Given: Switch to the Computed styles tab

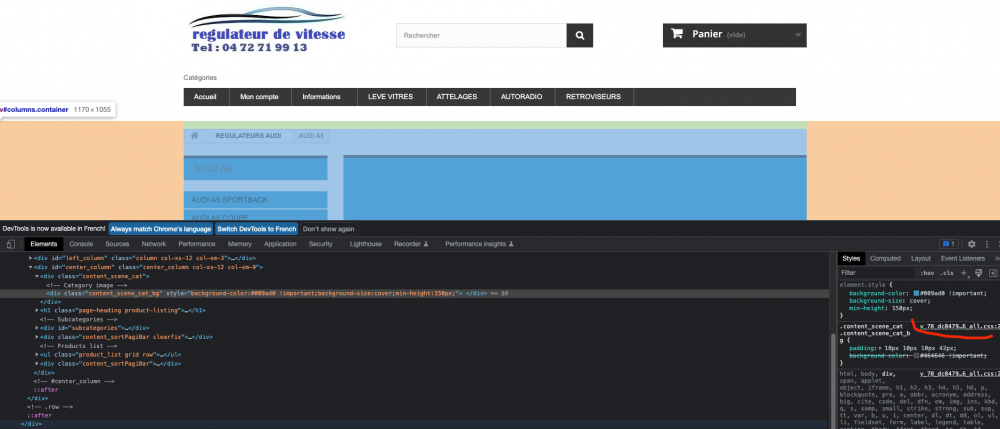Looking at the screenshot, I should (885, 258).
